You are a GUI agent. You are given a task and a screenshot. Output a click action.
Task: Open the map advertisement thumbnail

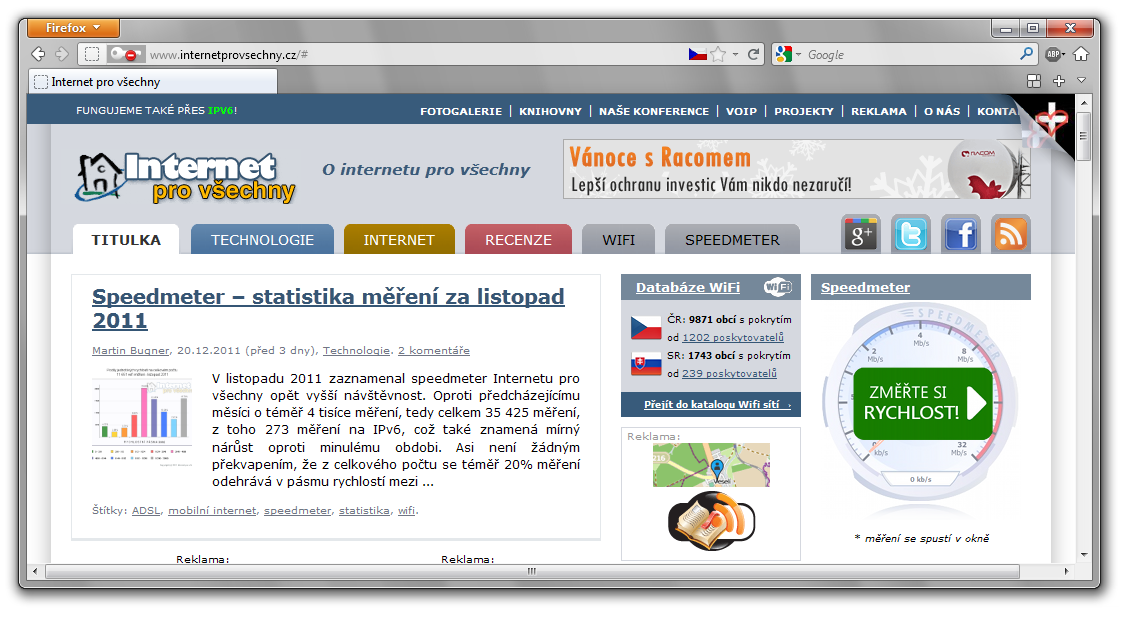pos(711,465)
